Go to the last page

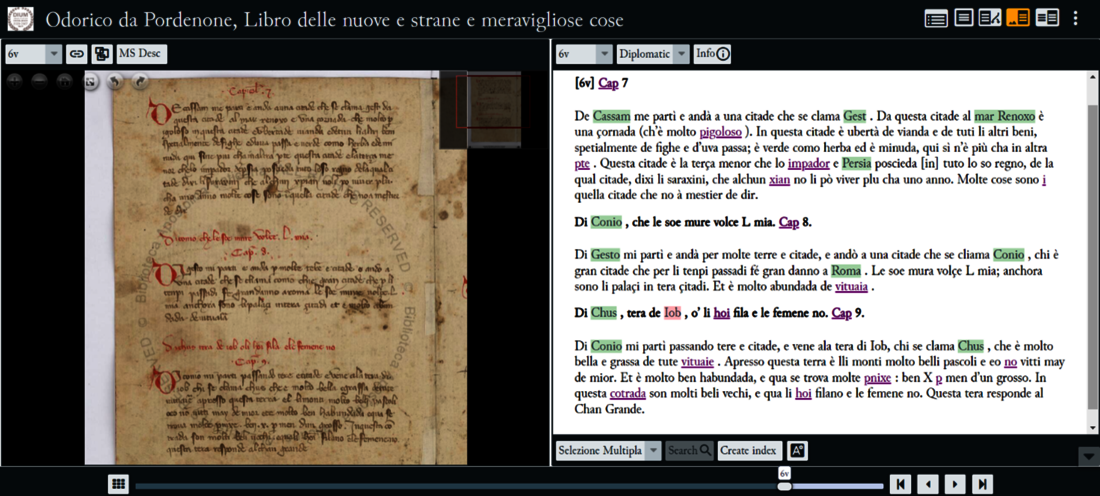[x=982, y=484]
